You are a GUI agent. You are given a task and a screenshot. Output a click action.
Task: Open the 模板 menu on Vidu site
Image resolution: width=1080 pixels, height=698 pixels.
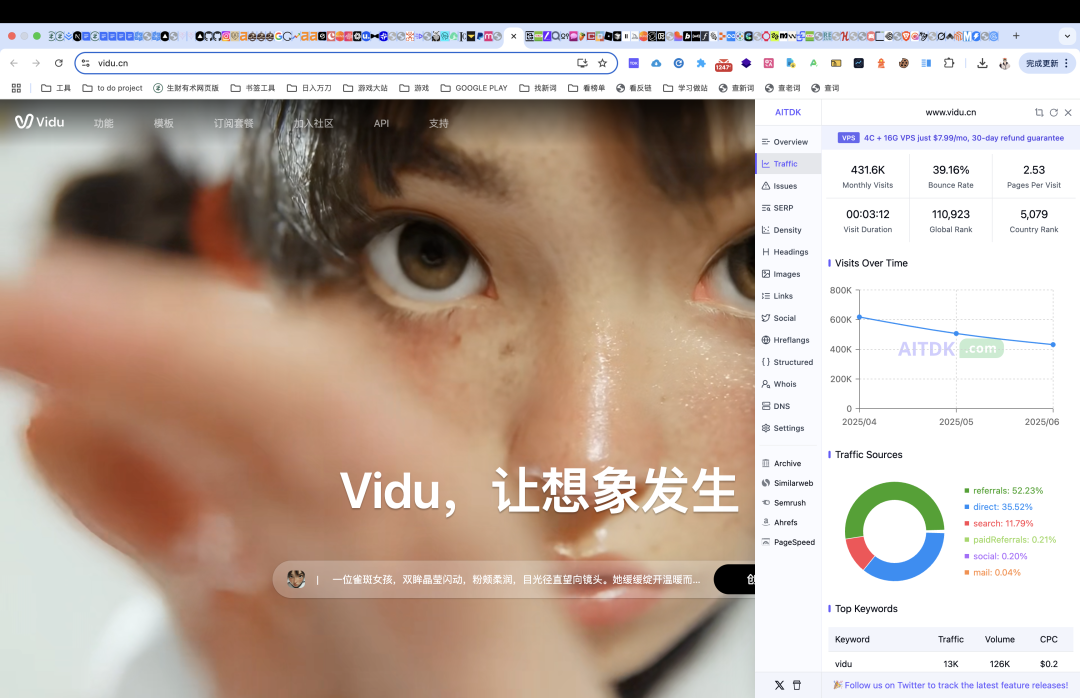[x=163, y=123]
